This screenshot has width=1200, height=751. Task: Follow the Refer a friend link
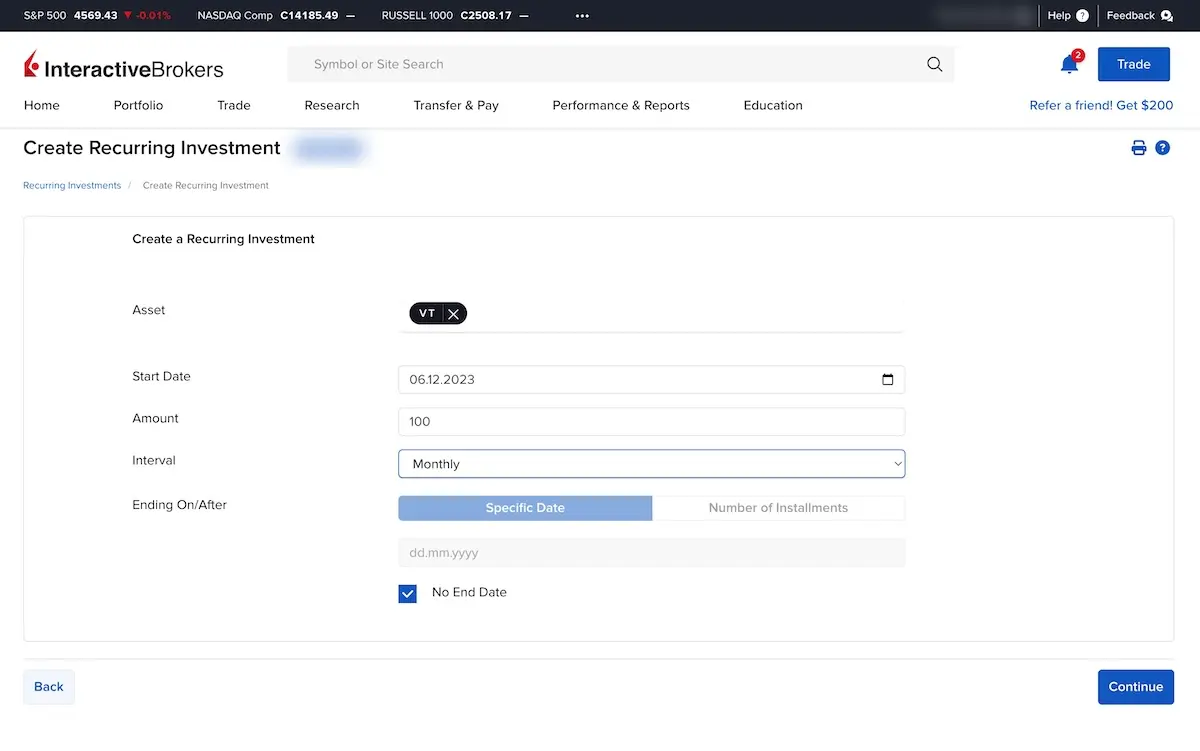(1102, 105)
